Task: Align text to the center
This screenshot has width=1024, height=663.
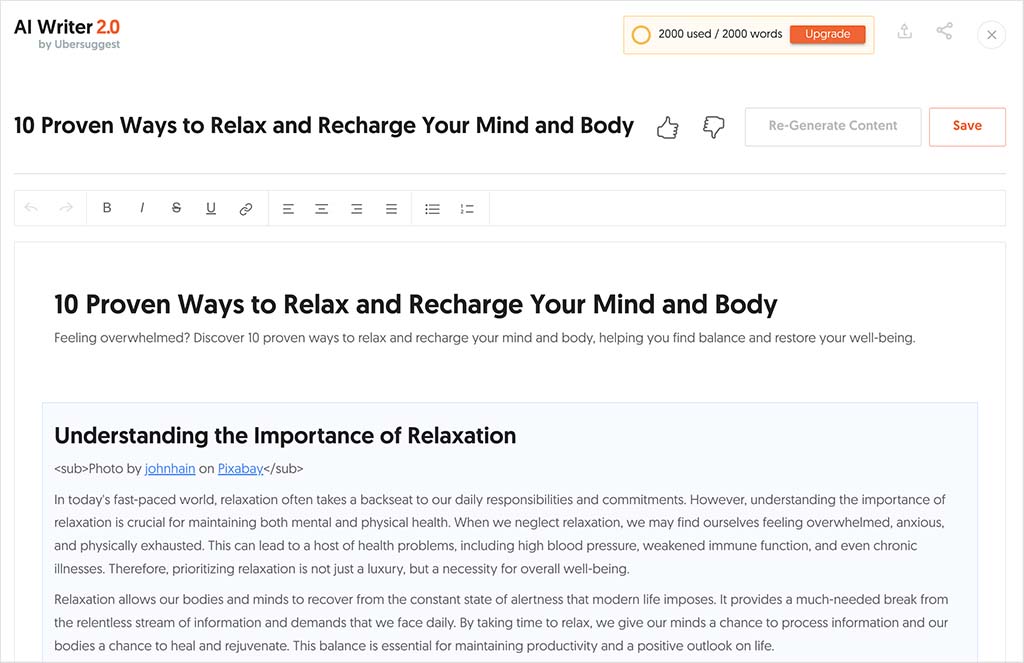Action: pos(321,208)
